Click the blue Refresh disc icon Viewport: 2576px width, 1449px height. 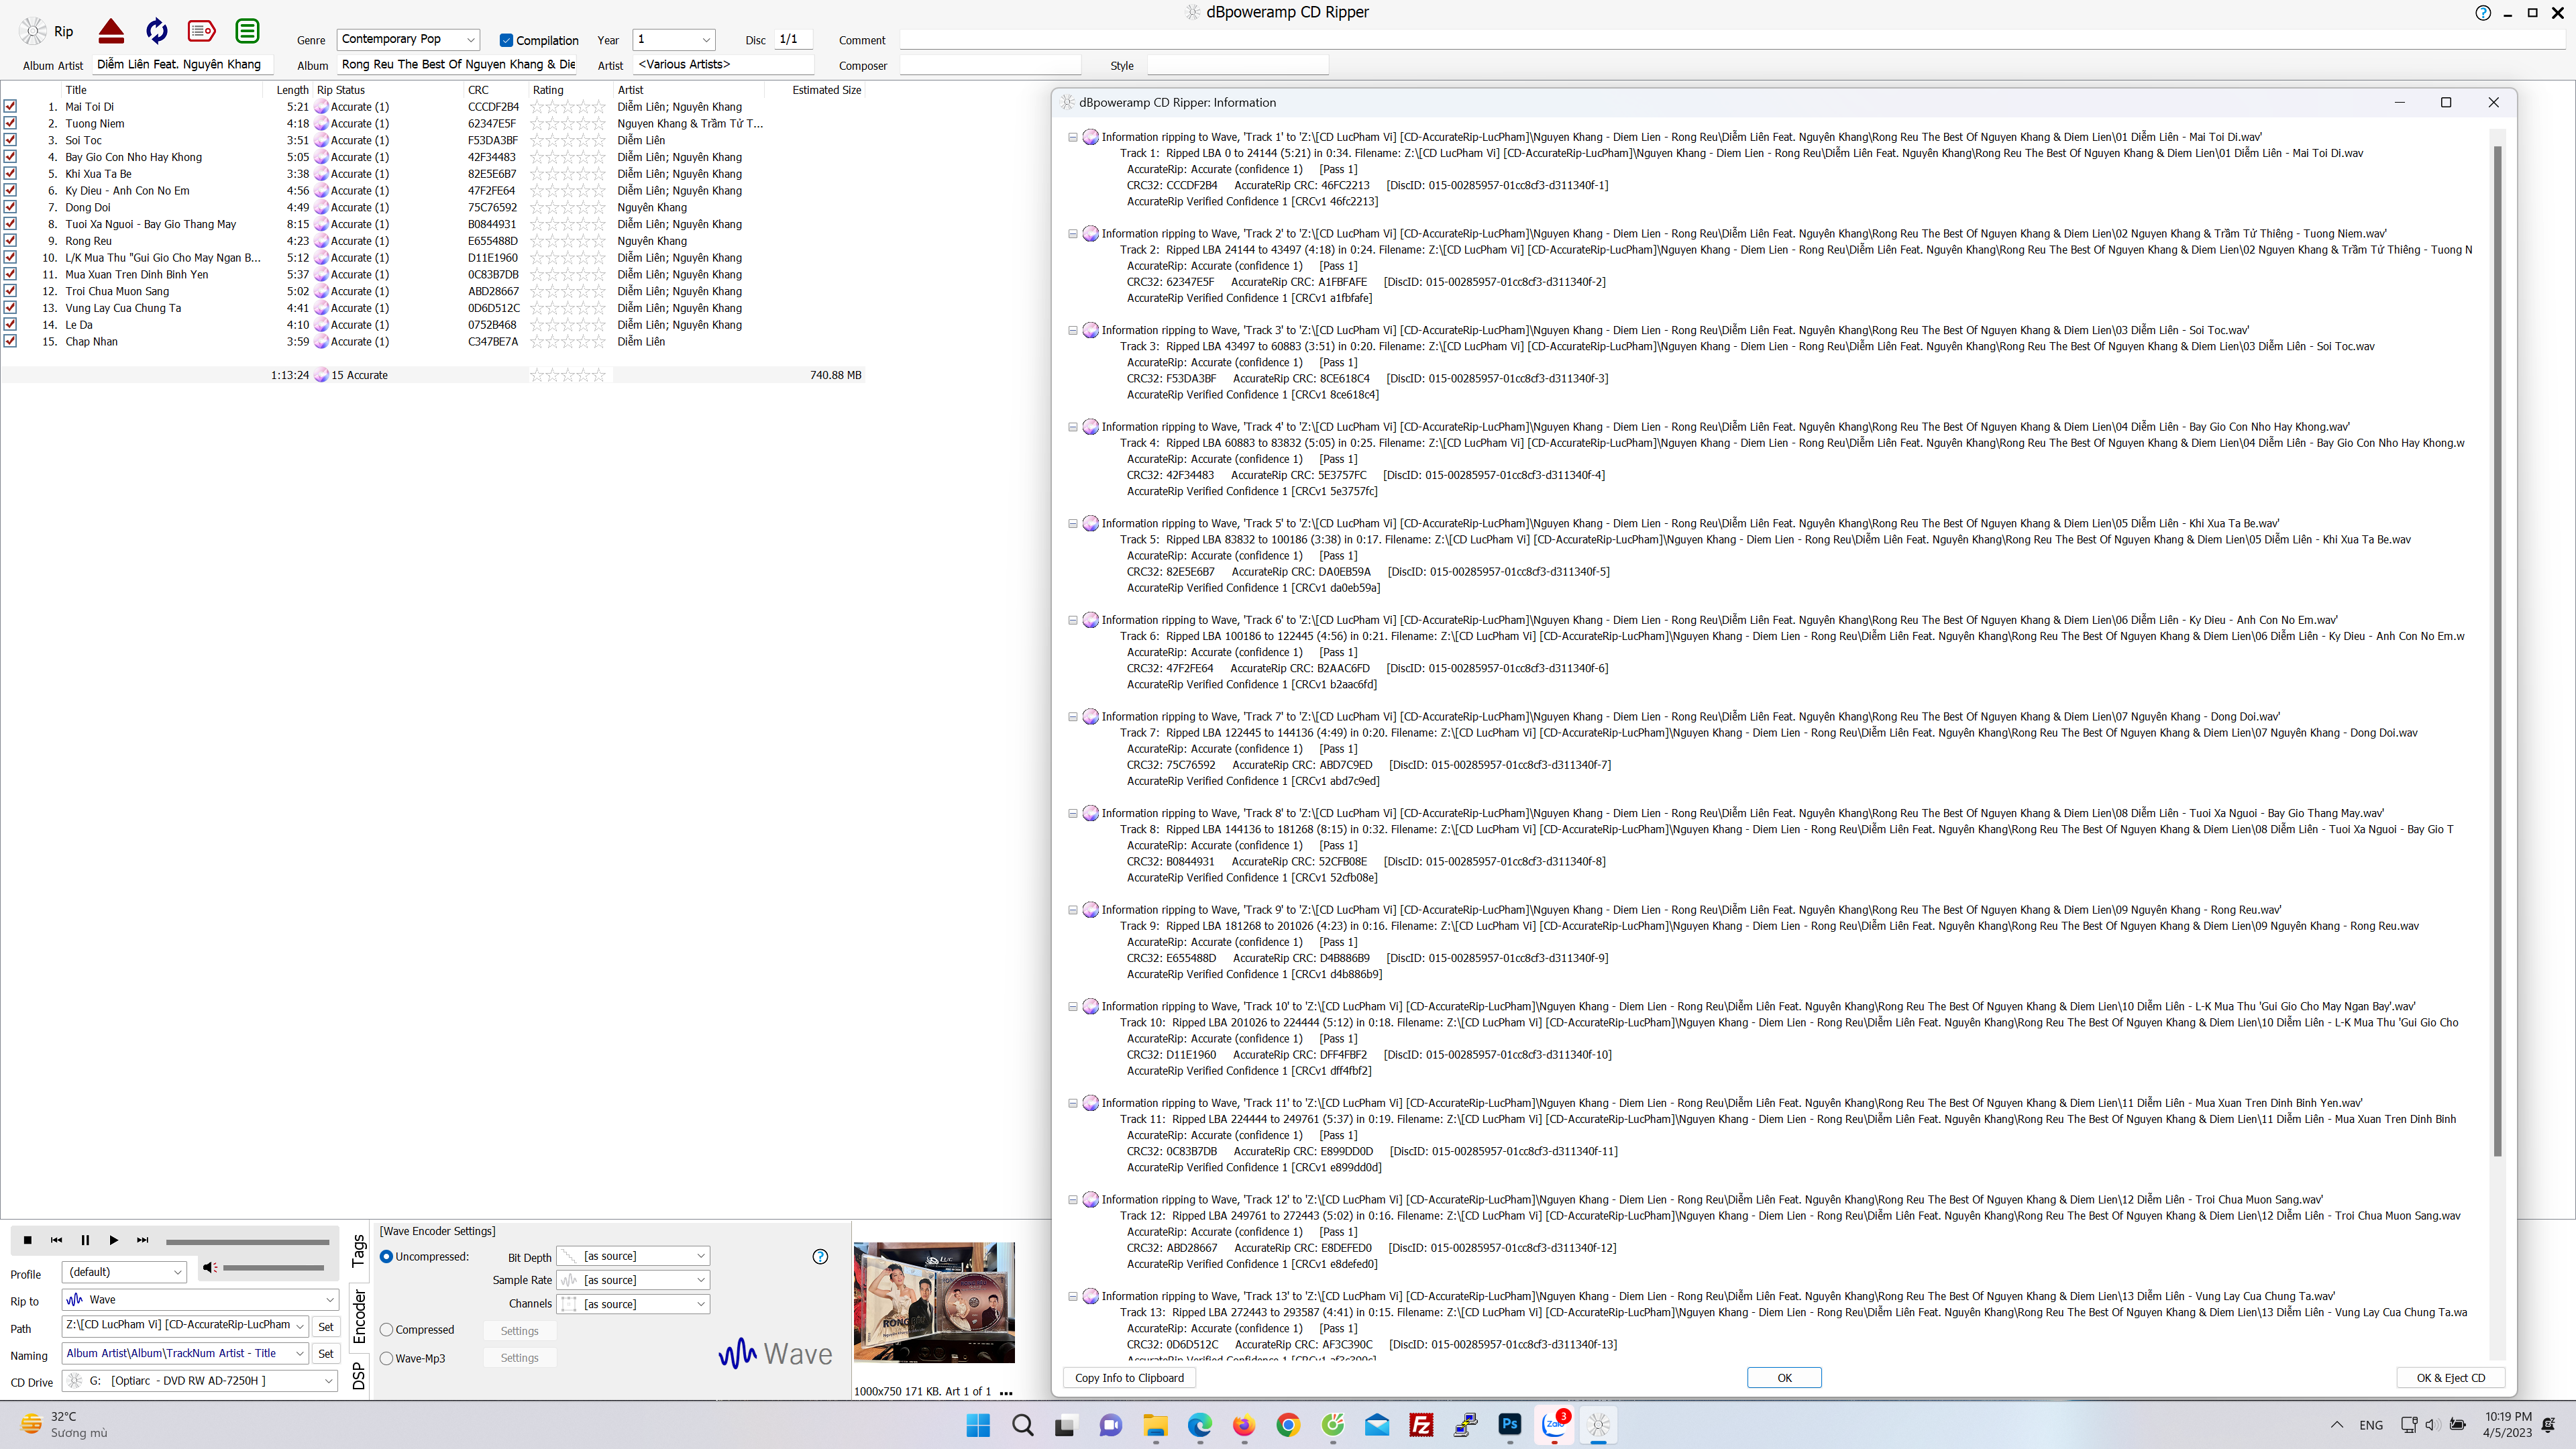tap(157, 31)
